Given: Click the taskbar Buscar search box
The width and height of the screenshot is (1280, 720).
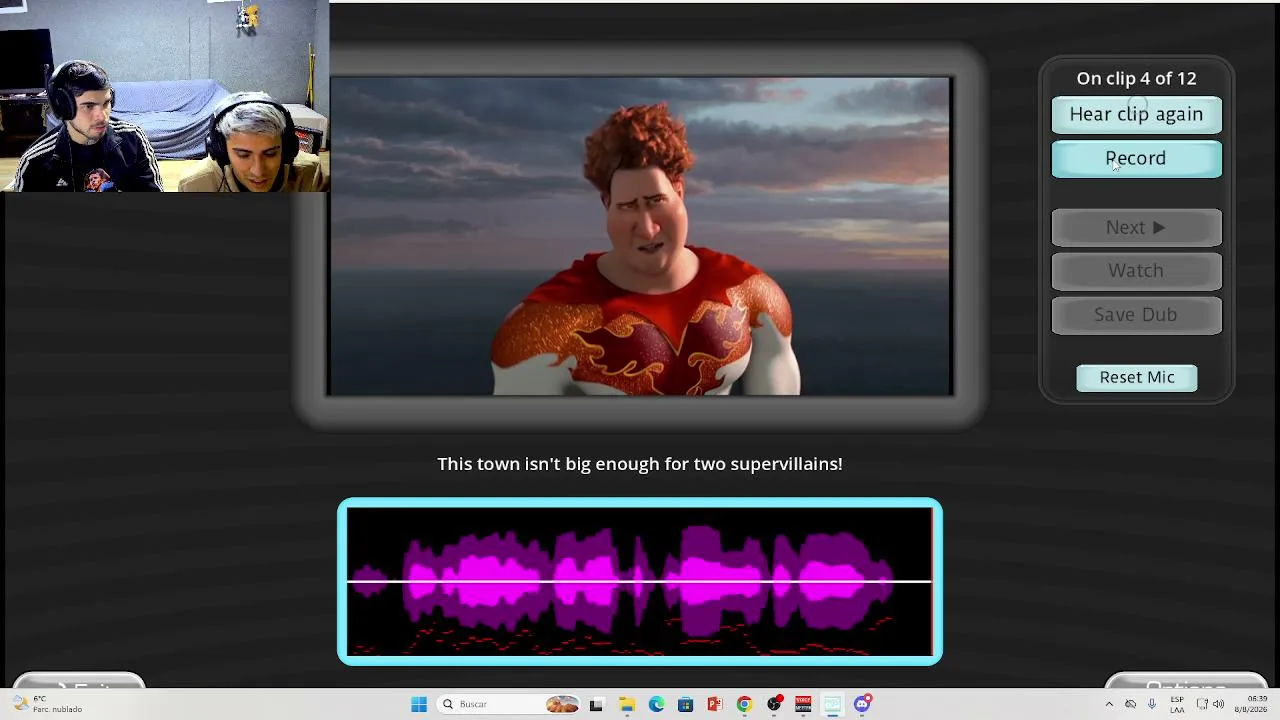Looking at the screenshot, I should click(x=510, y=704).
